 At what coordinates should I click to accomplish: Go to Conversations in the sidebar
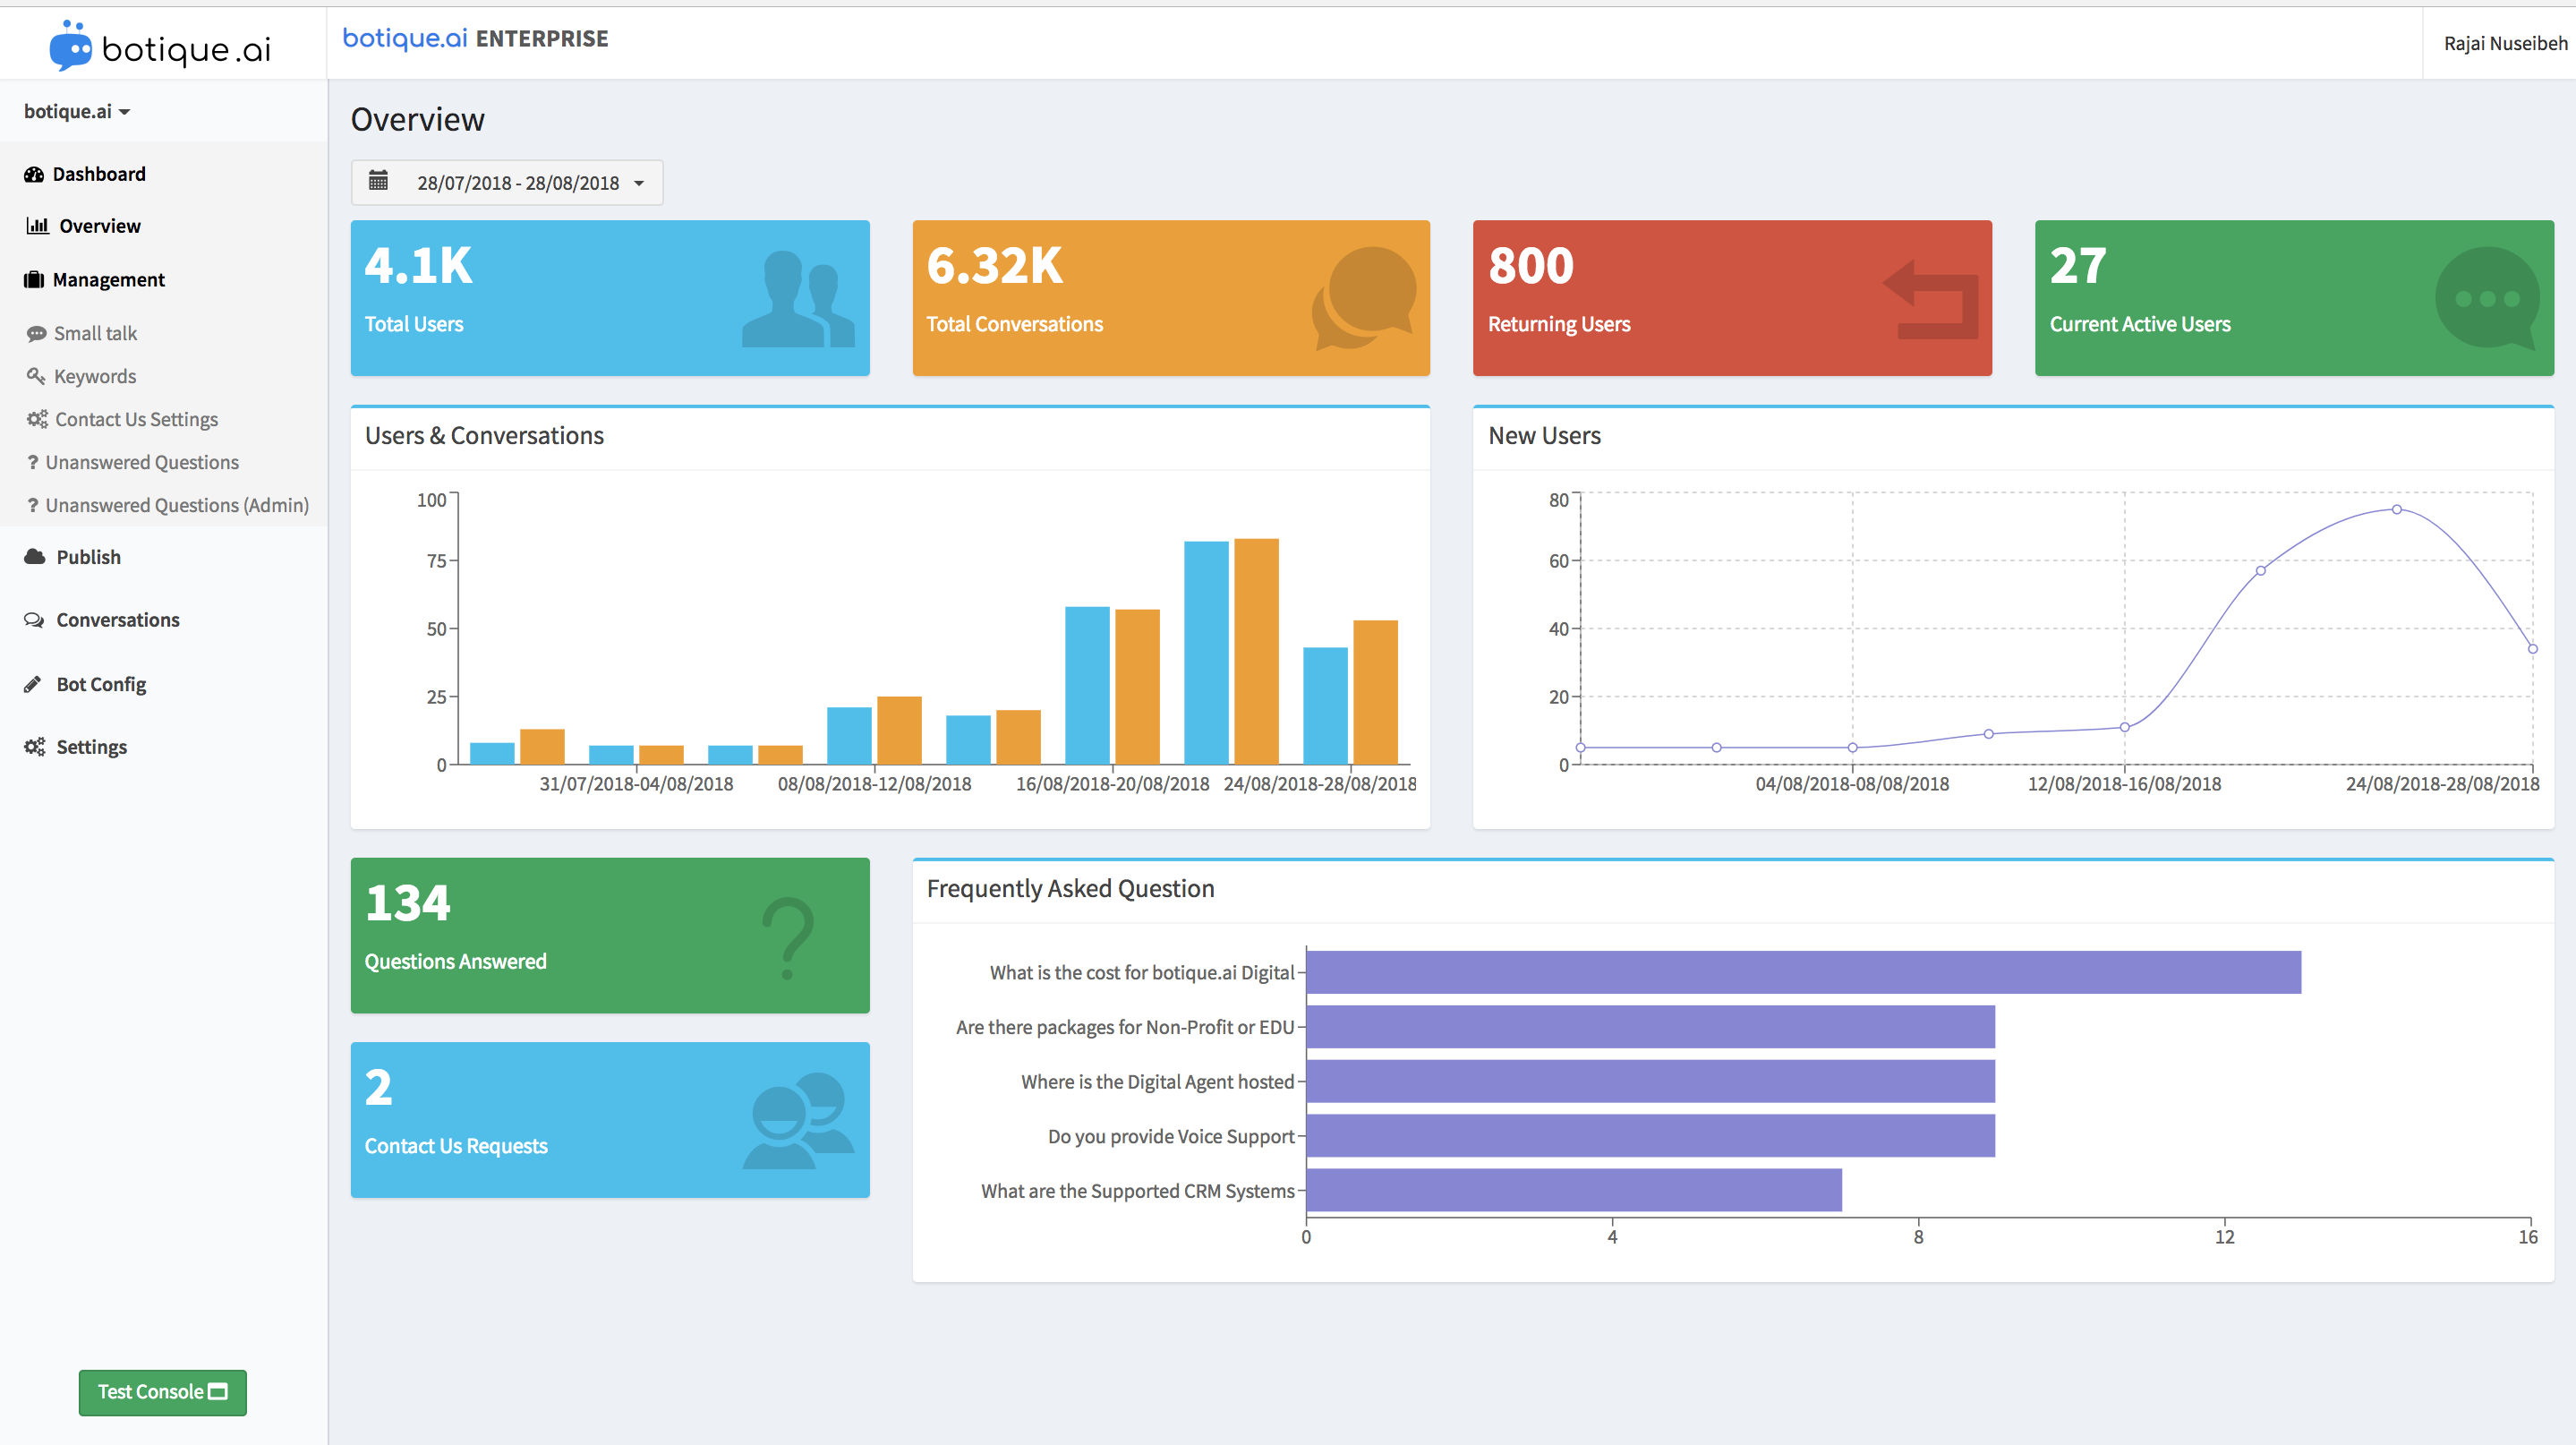click(x=117, y=620)
